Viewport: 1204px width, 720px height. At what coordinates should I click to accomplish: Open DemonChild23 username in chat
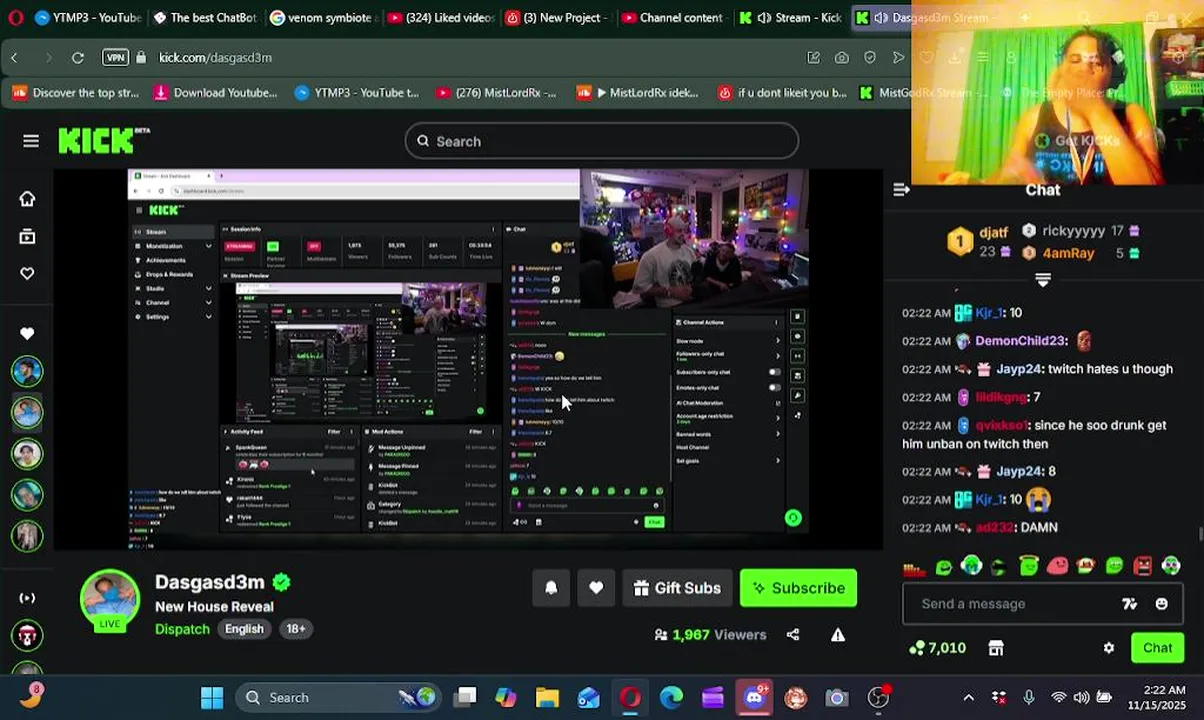(1021, 341)
